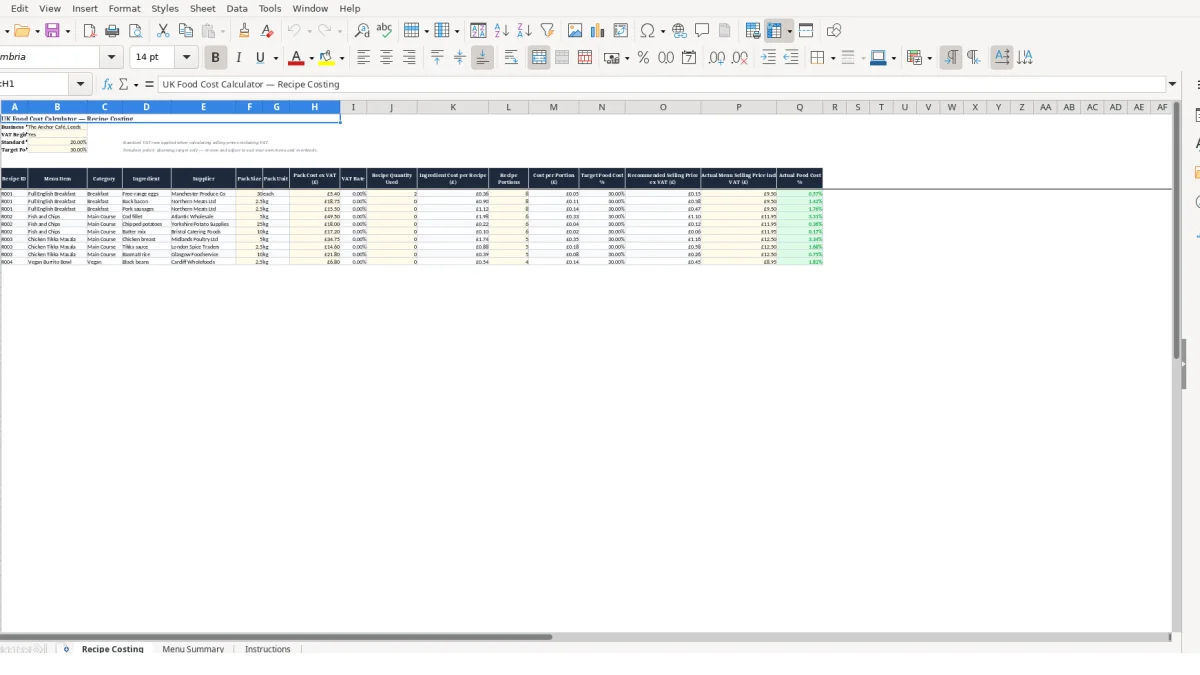Select column P header
The width and height of the screenshot is (1200, 675).
pyautogui.click(x=739, y=107)
